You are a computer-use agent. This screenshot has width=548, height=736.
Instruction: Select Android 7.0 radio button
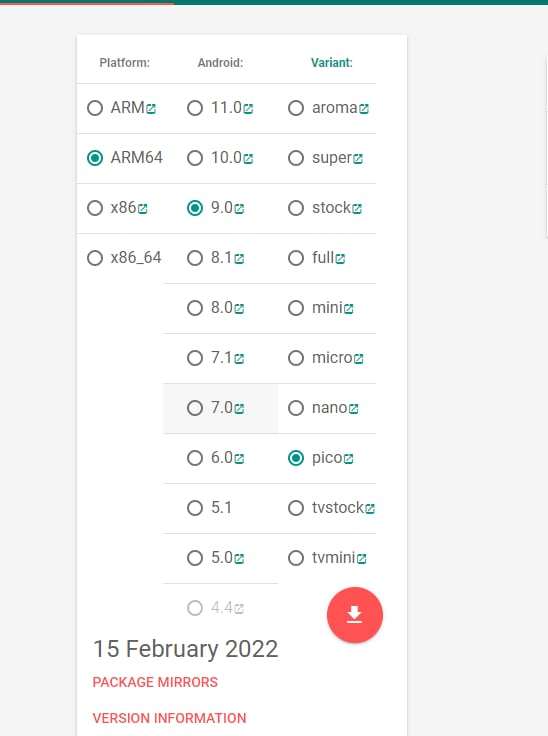coord(195,408)
